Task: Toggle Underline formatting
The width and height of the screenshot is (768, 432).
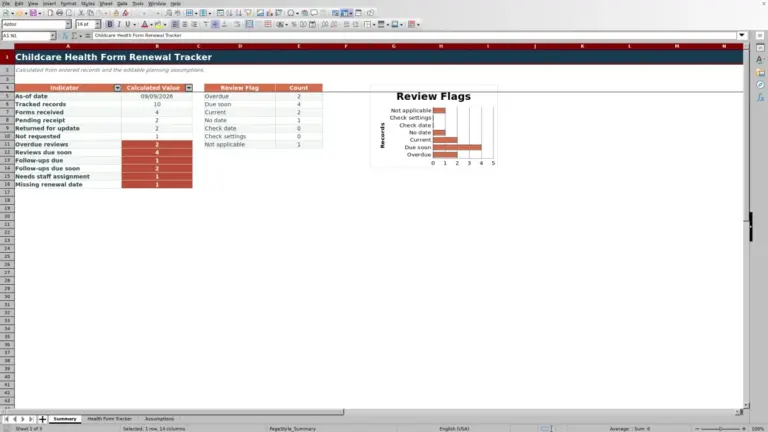Action: point(128,24)
